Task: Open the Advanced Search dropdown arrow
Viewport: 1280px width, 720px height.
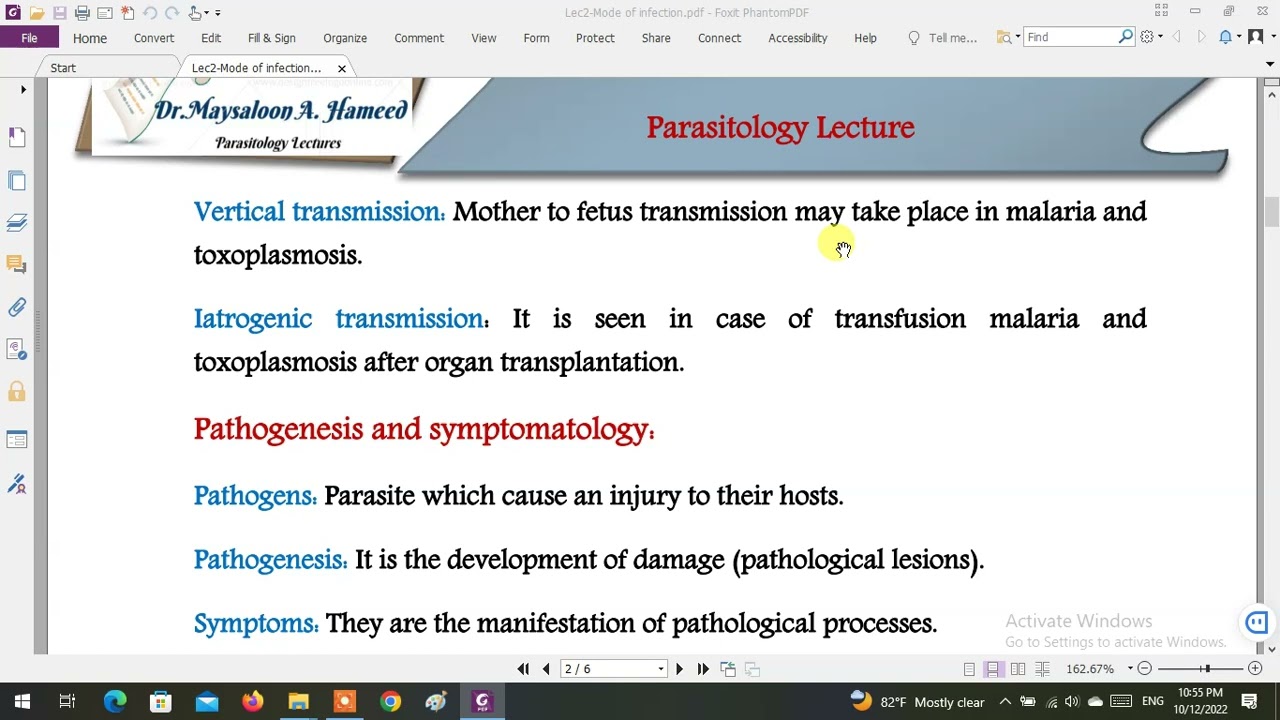Action: 1017,37
